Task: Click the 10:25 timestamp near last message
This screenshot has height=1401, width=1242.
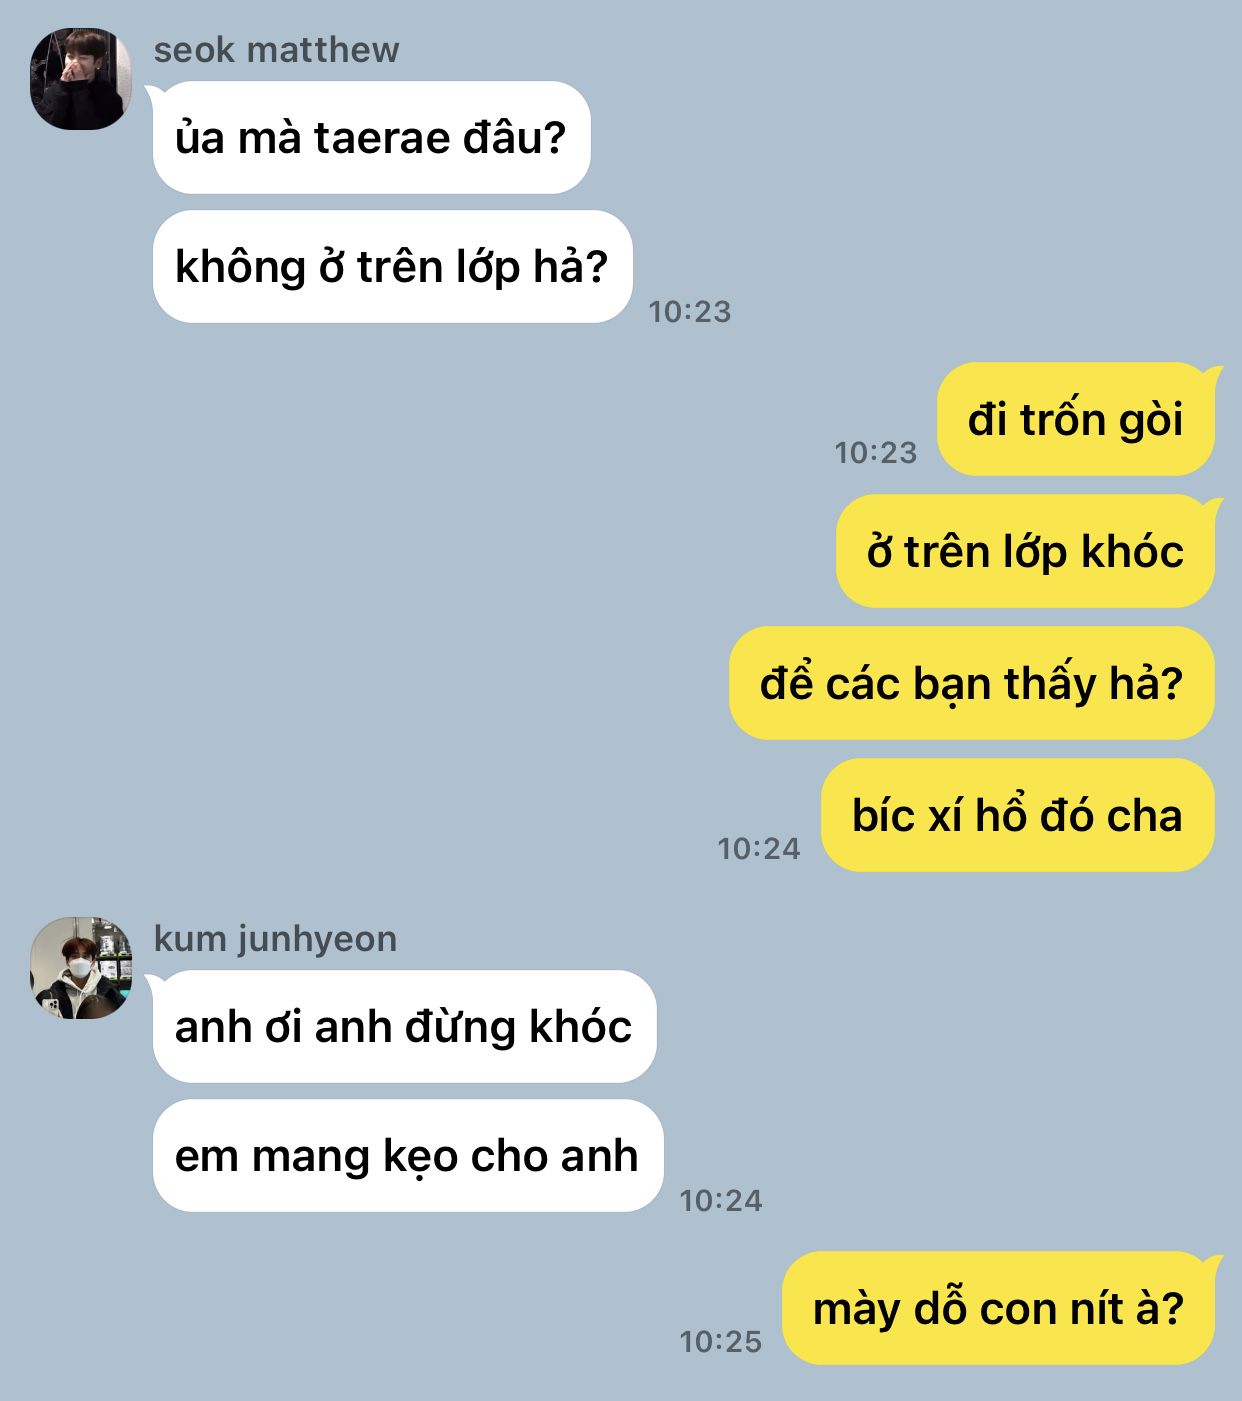Action: pyautogui.click(x=721, y=1342)
